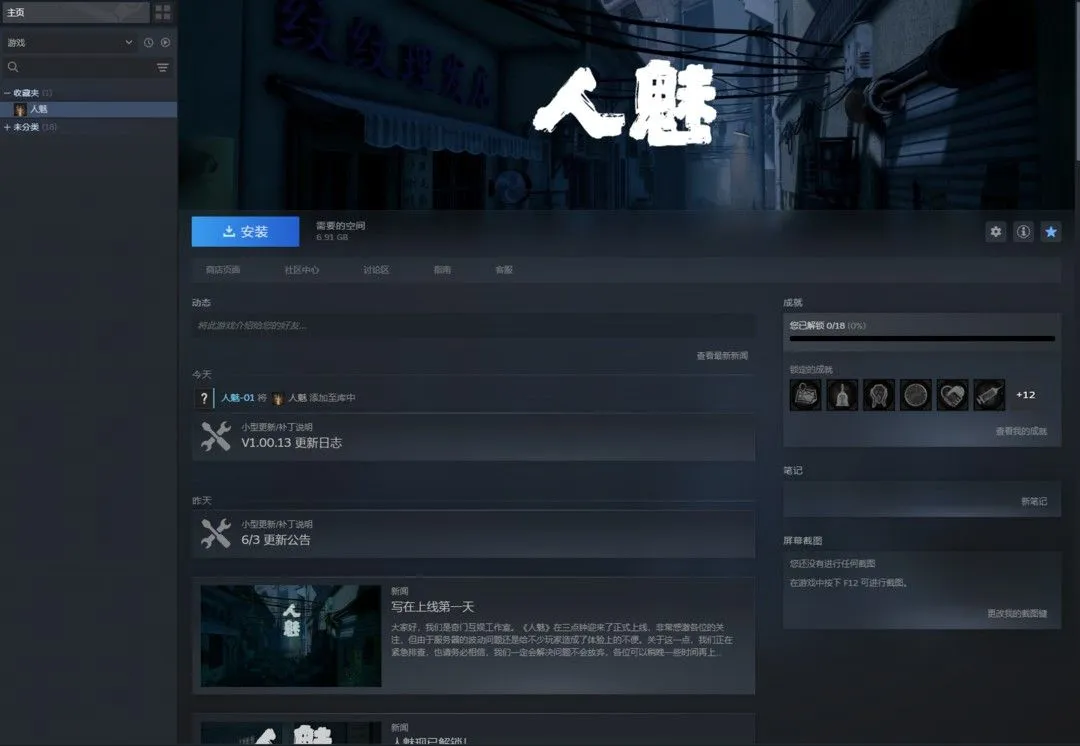
Task: Click the syringe locked achievement icon
Action: pyautogui.click(x=989, y=395)
